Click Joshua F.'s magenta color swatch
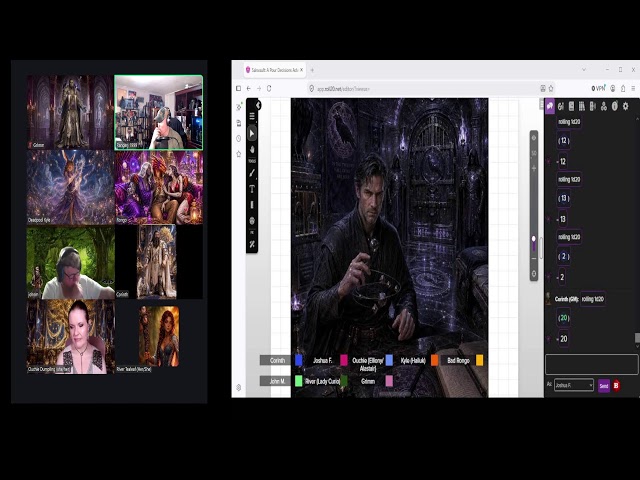This screenshot has height=480, width=640. coord(344,360)
